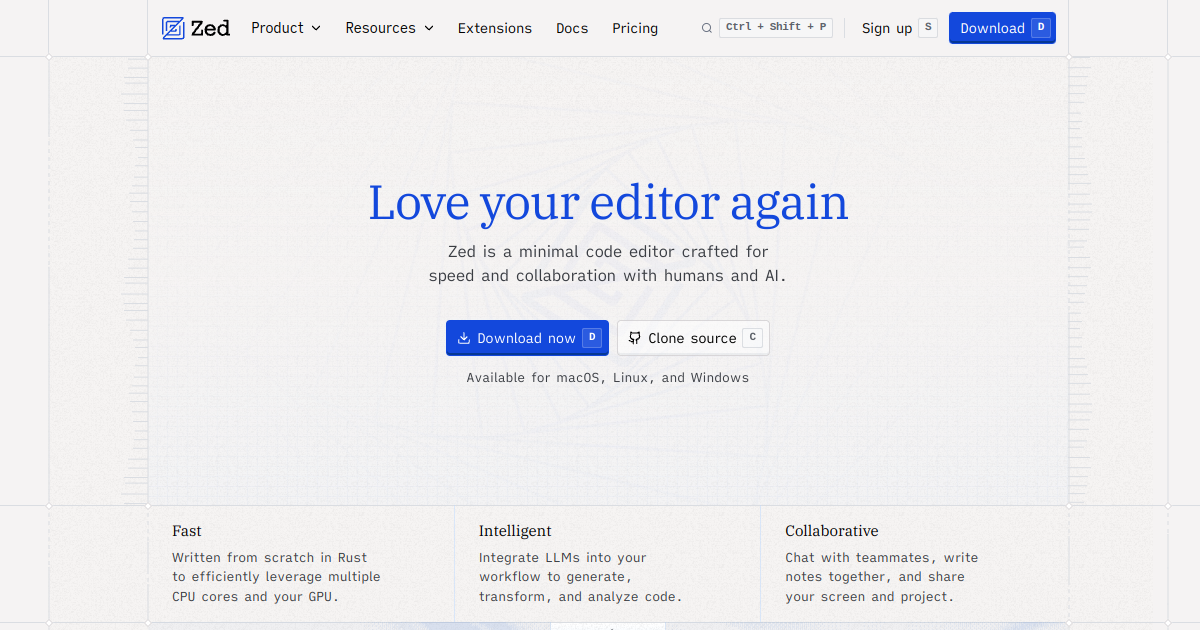Open the Resources dropdown menu
This screenshot has height=630, width=1200.
380,28
